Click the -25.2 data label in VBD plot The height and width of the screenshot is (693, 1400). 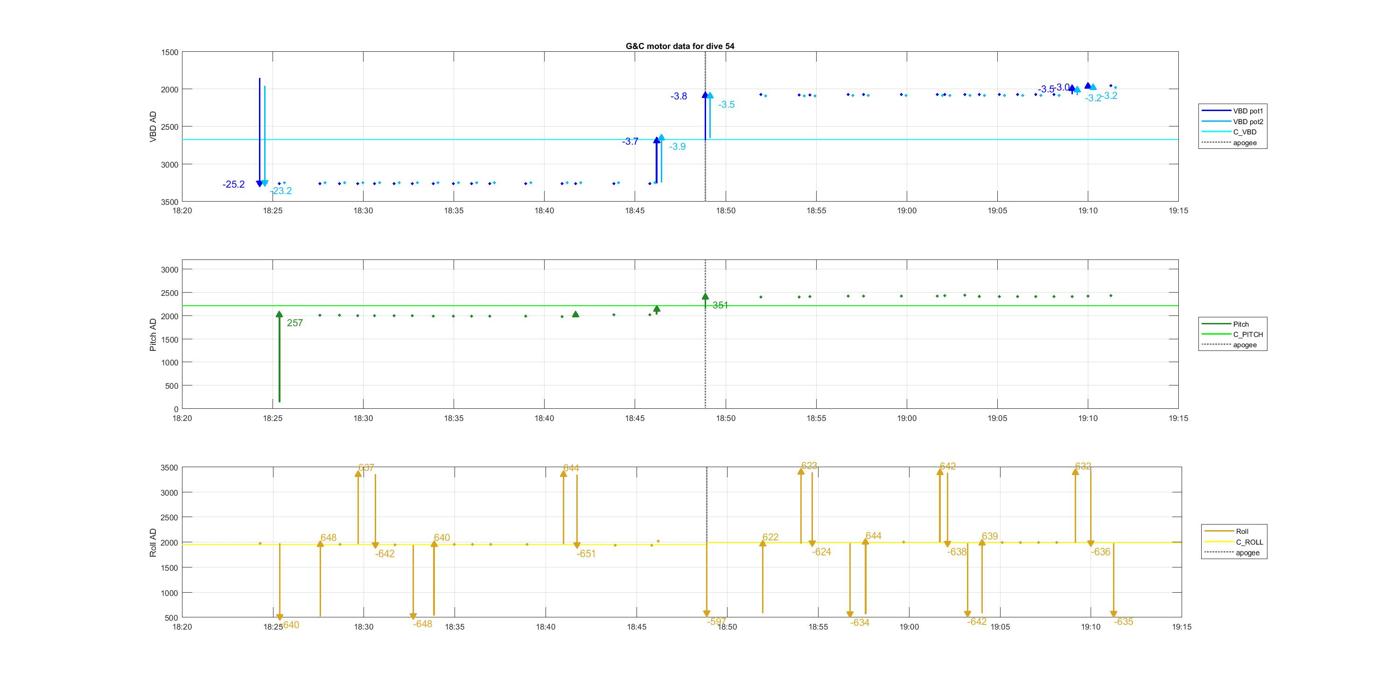pyautogui.click(x=234, y=184)
